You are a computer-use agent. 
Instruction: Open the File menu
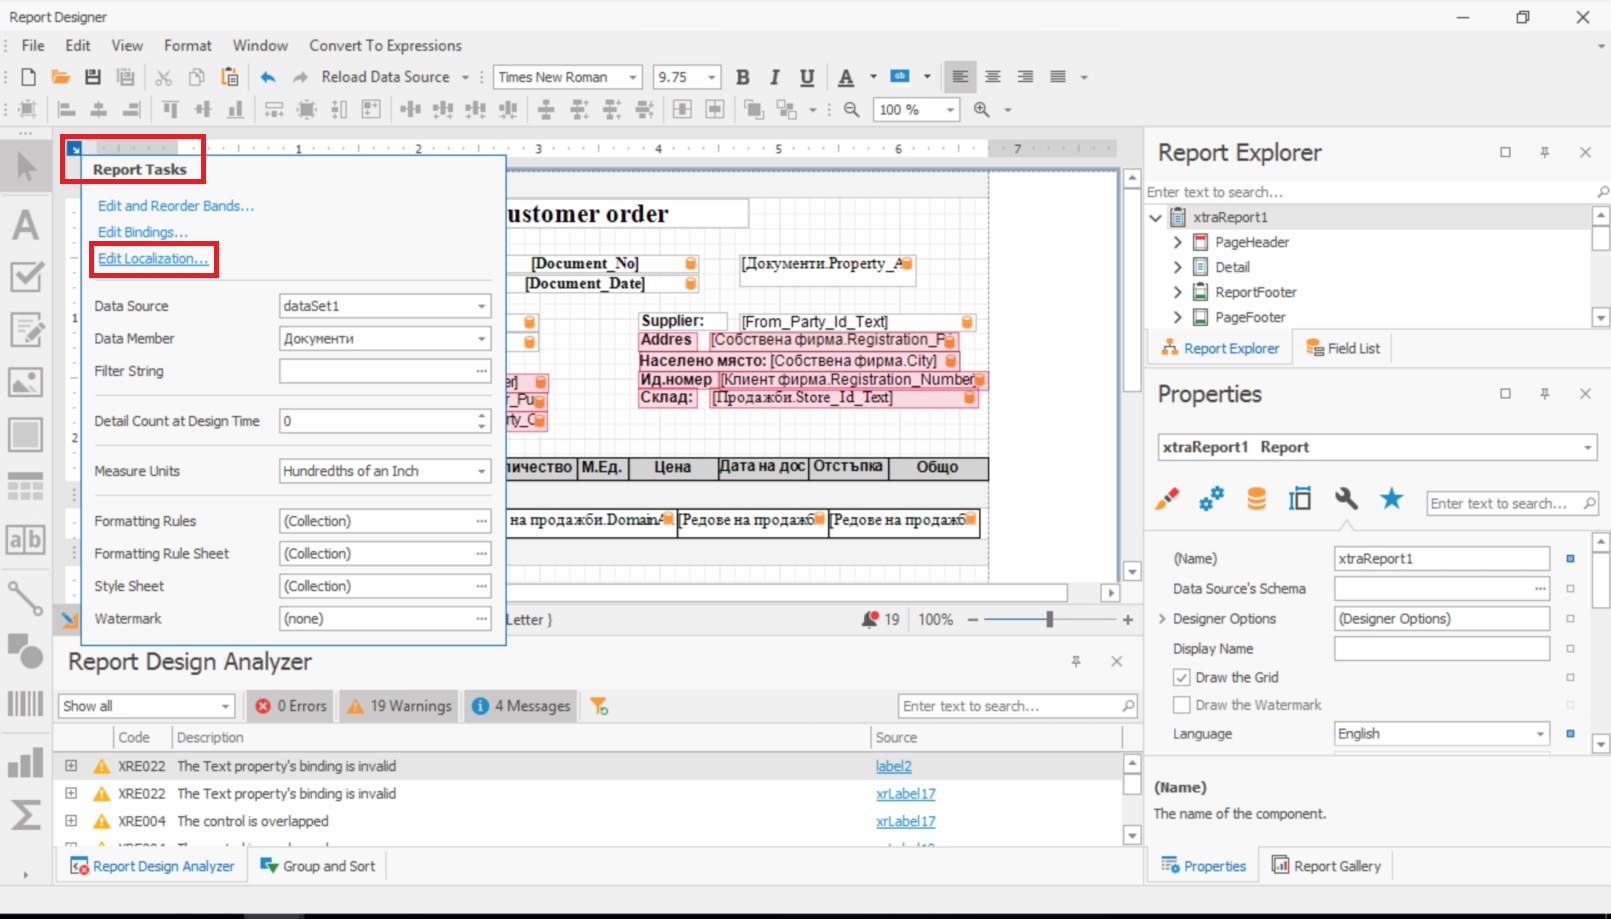point(33,46)
